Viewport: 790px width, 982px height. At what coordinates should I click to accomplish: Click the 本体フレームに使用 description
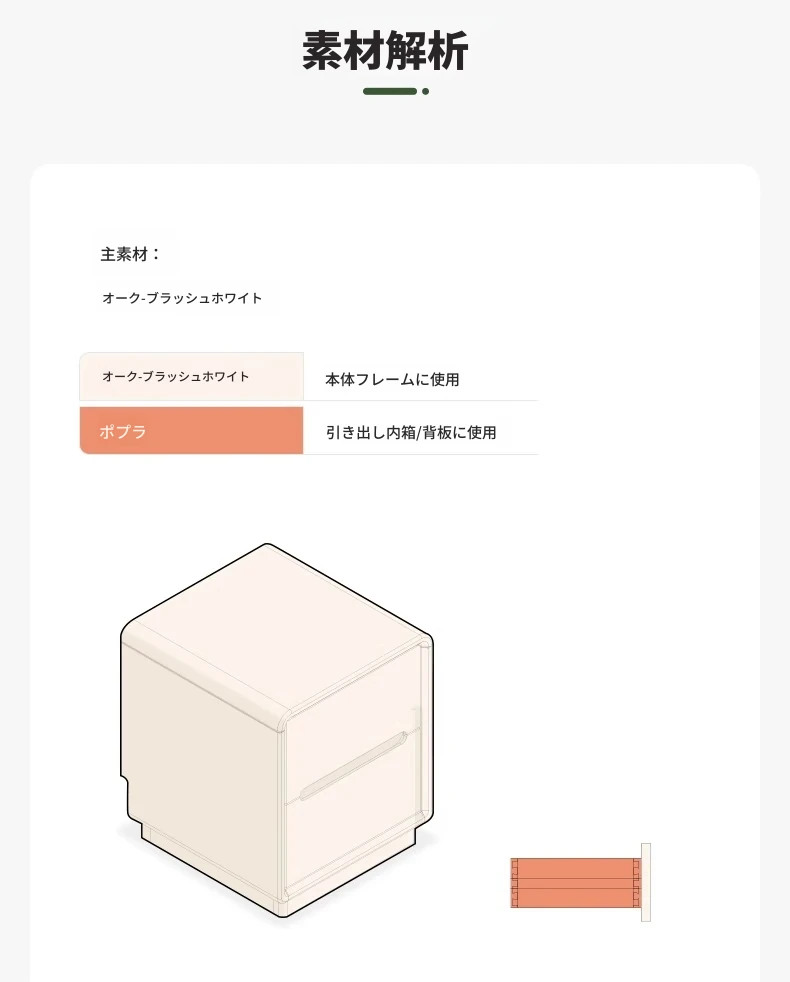392,379
